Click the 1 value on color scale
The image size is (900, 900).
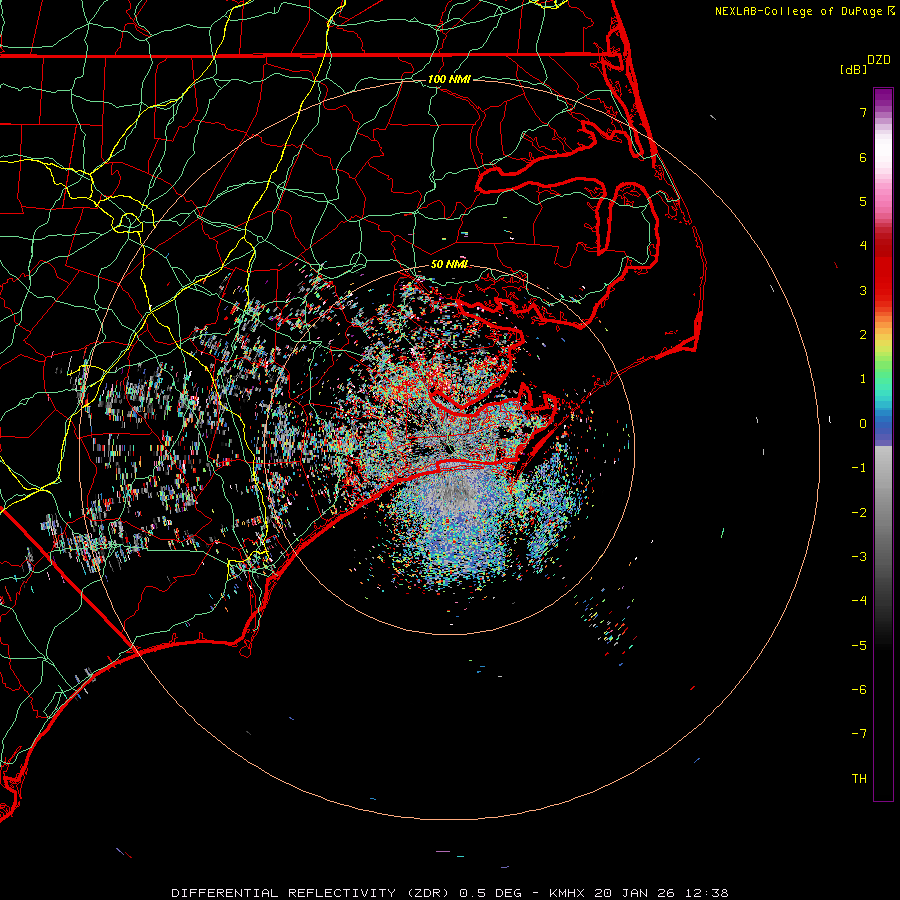click(863, 379)
